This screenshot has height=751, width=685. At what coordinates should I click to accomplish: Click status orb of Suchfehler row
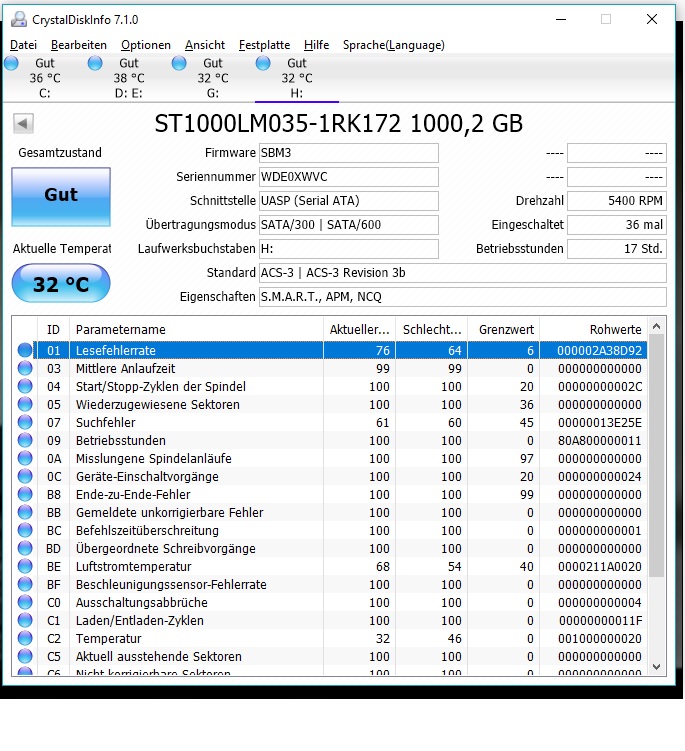coord(25,422)
